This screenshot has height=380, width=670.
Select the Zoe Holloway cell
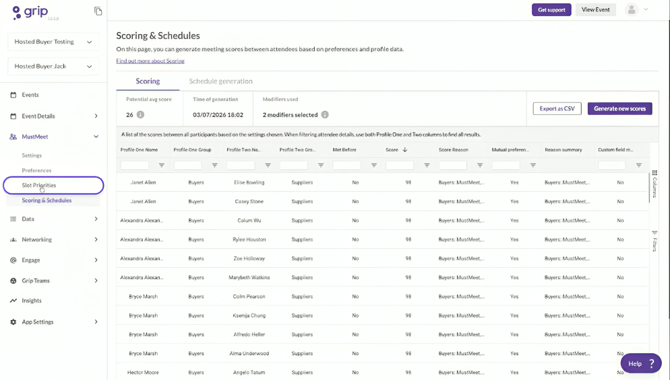coord(249,259)
